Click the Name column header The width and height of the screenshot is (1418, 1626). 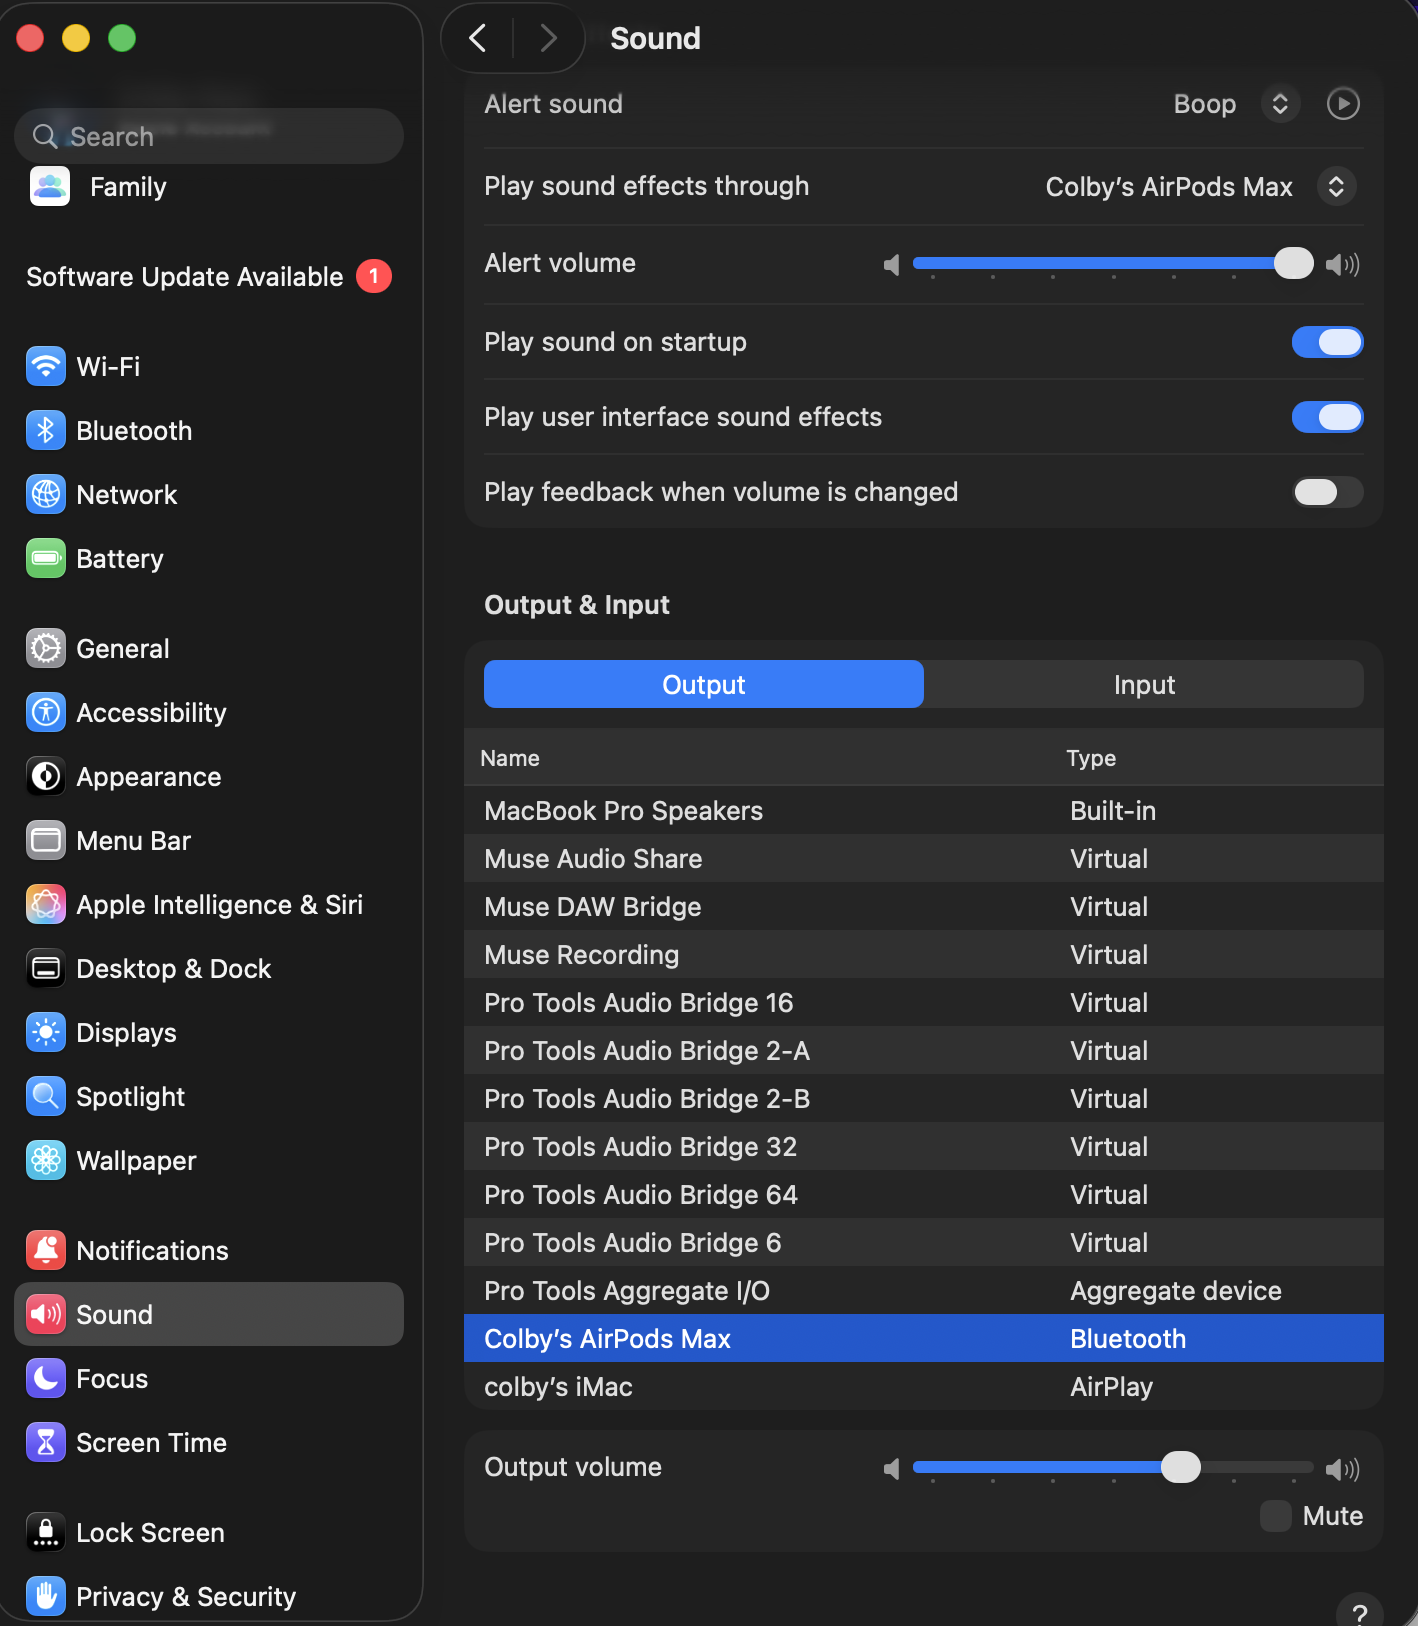pos(510,758)
